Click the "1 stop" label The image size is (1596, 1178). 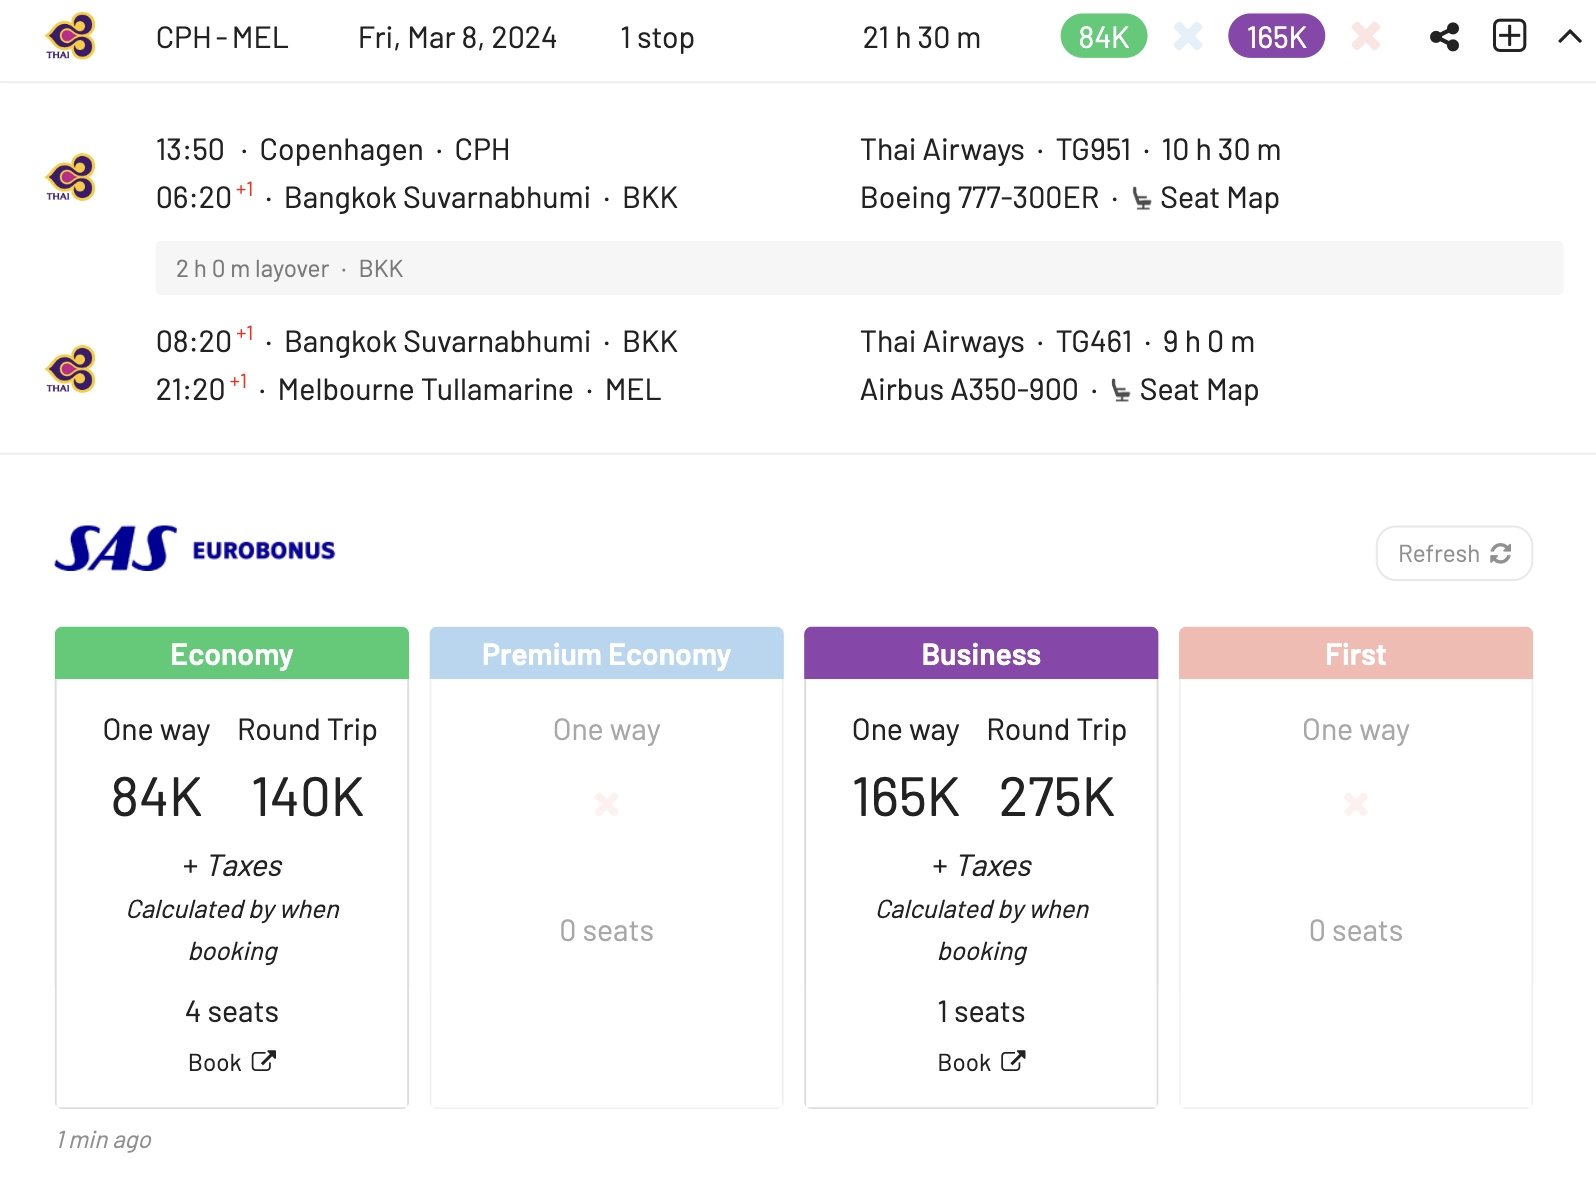tap(657, 38)
